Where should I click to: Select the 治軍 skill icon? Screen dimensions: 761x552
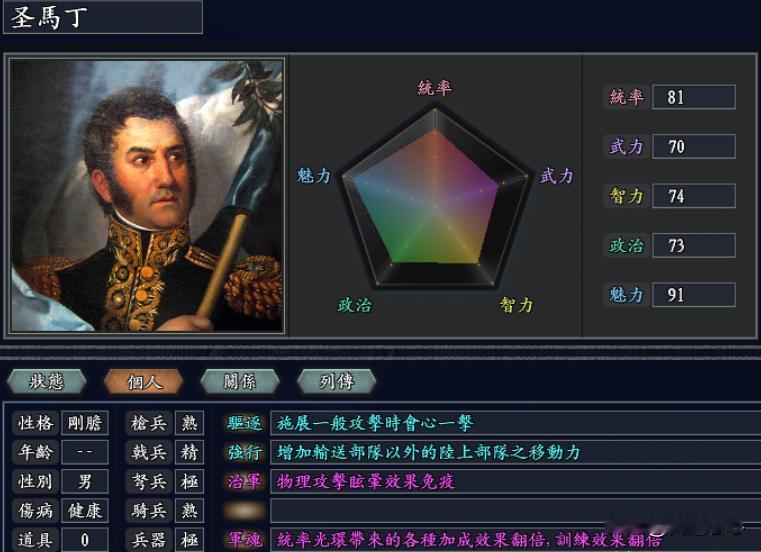(245, 482)
